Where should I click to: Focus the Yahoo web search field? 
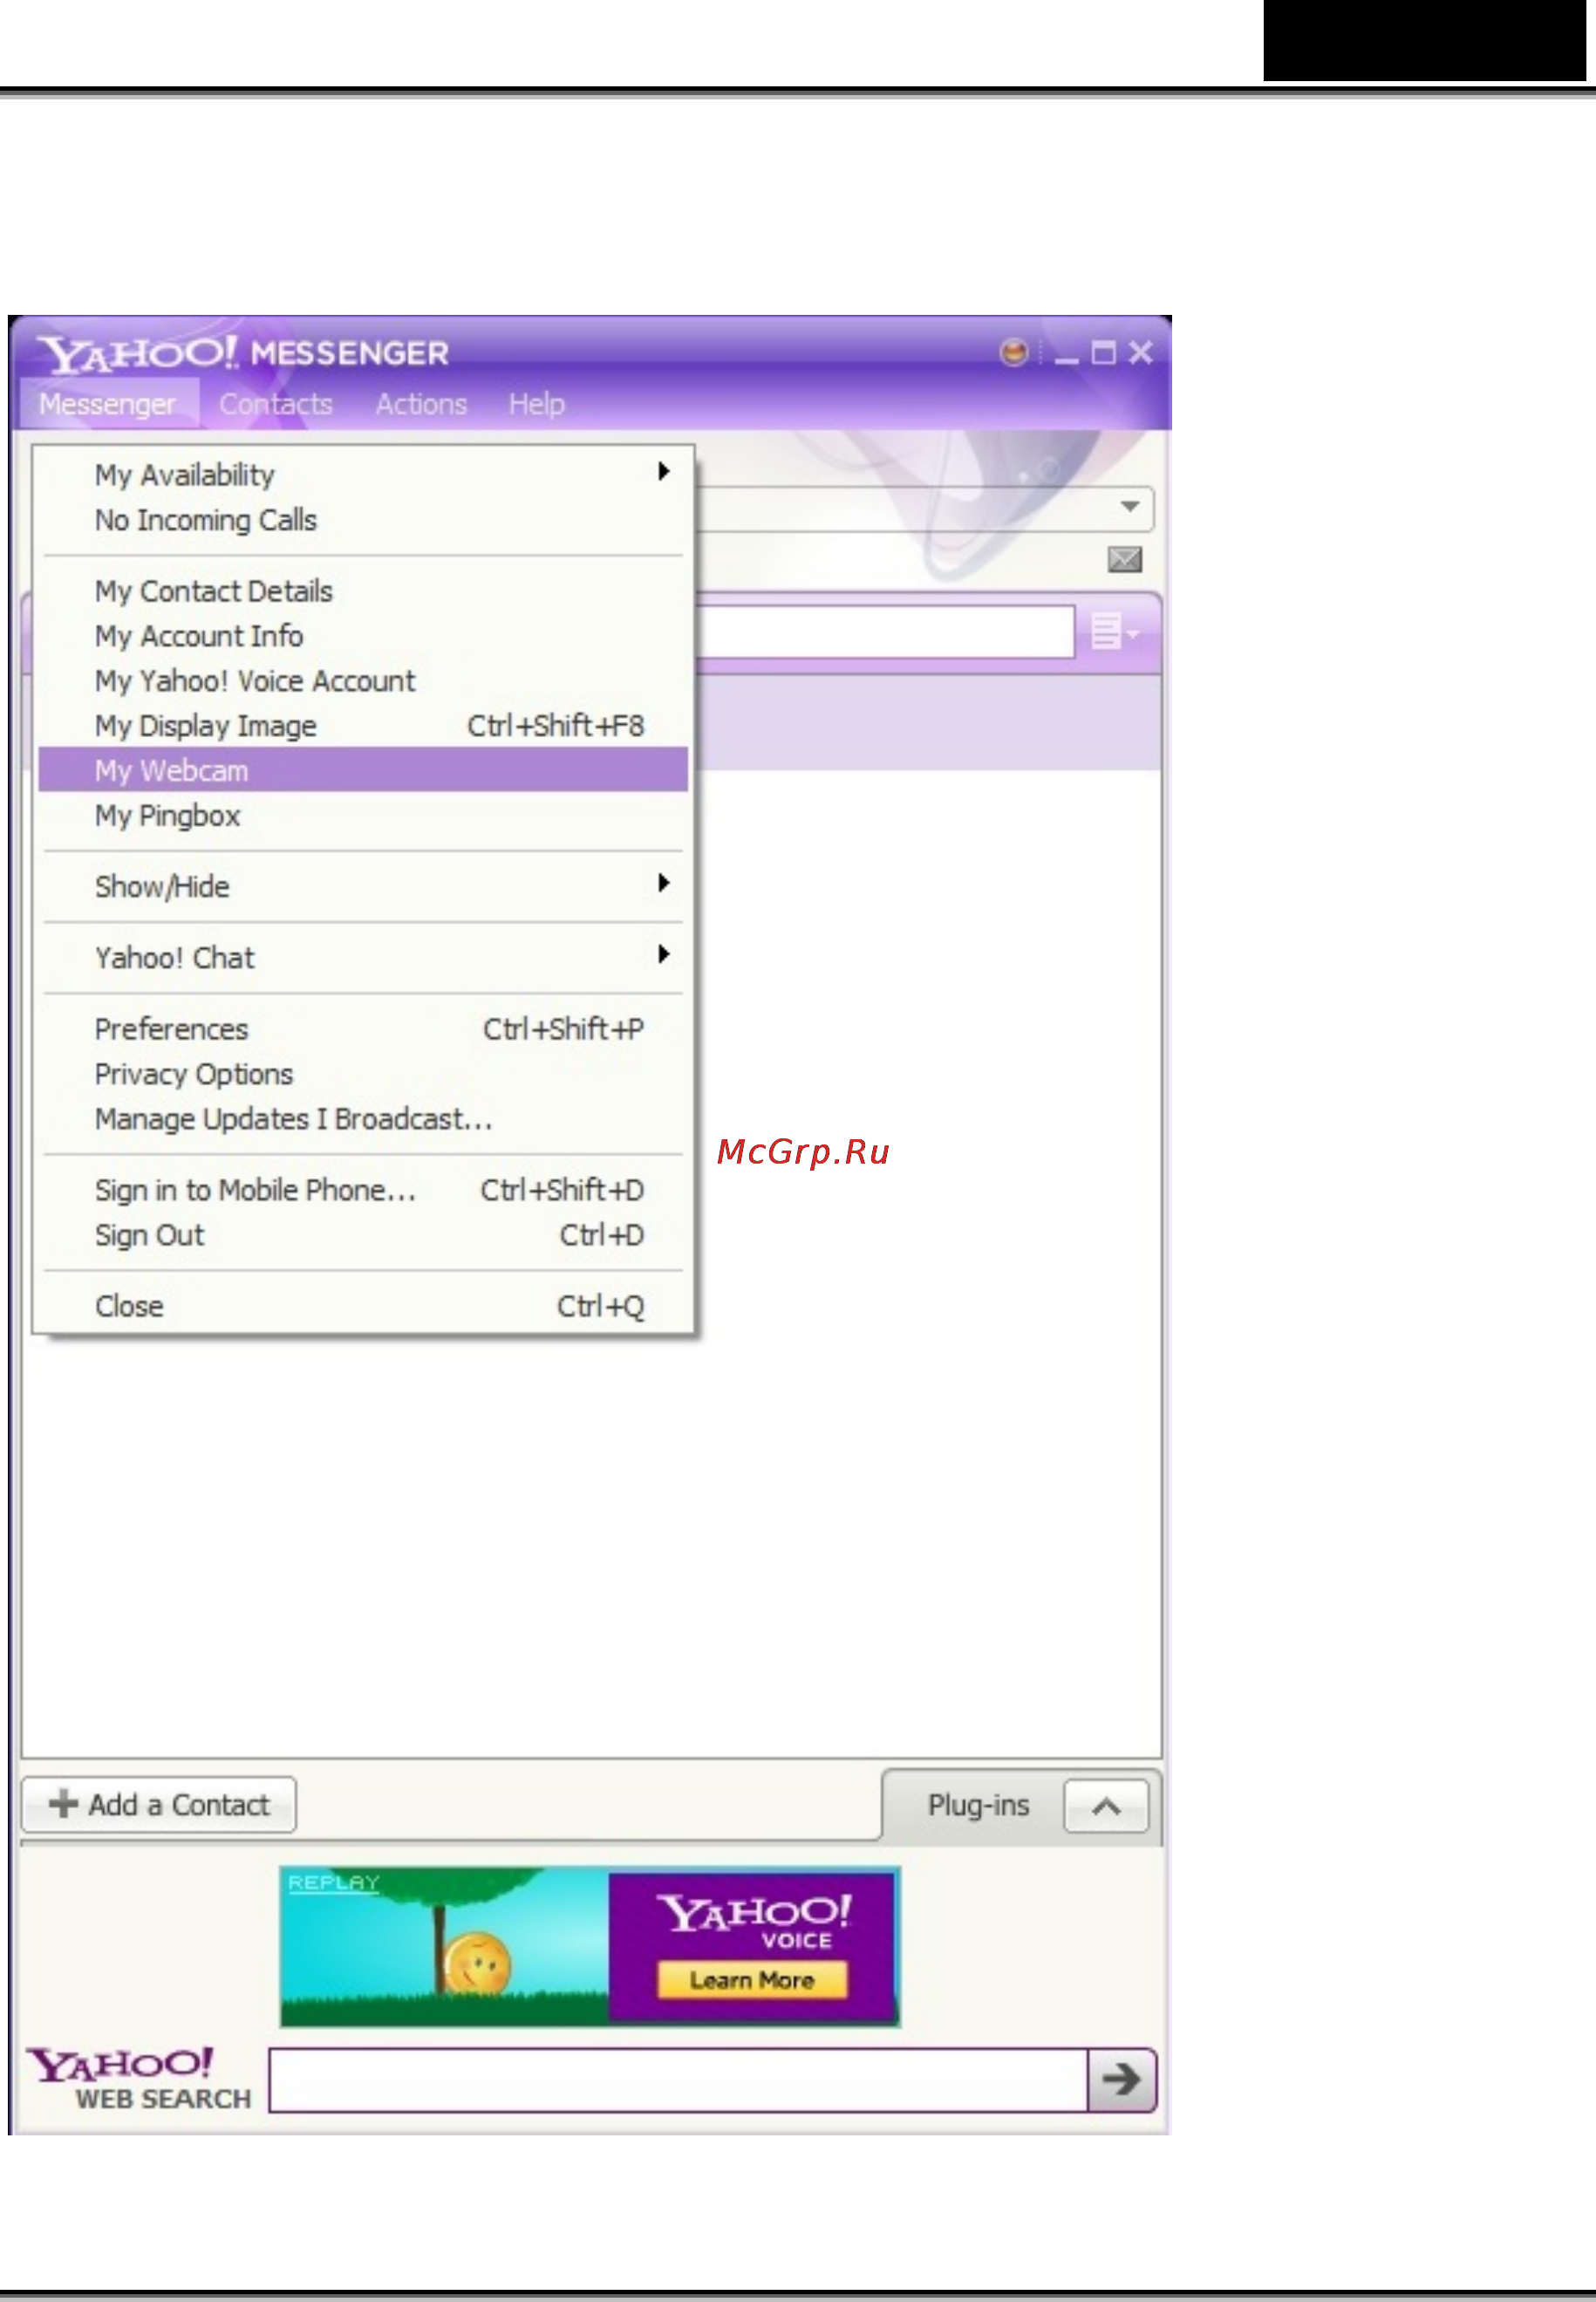[x=678, y=2080]
